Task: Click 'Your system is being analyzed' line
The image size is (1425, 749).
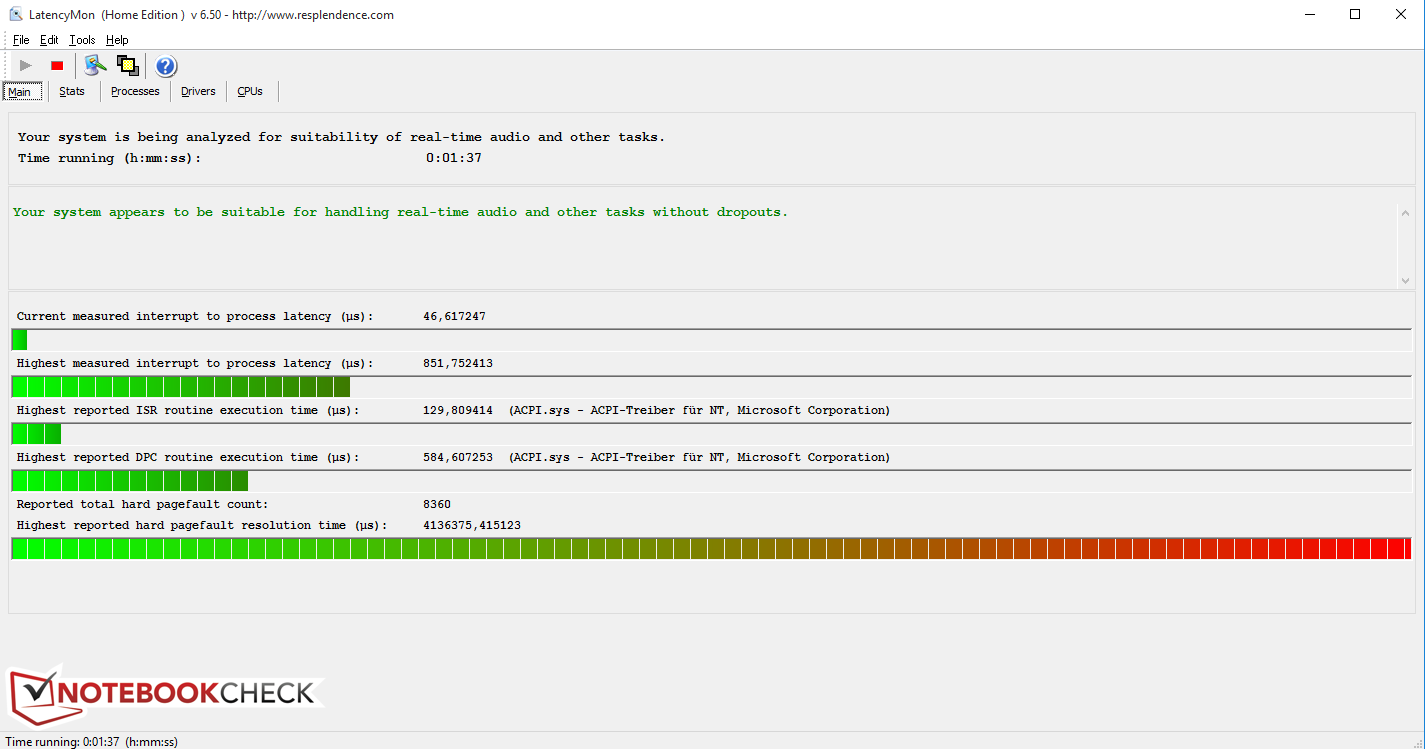Action: tap(341, 137)
